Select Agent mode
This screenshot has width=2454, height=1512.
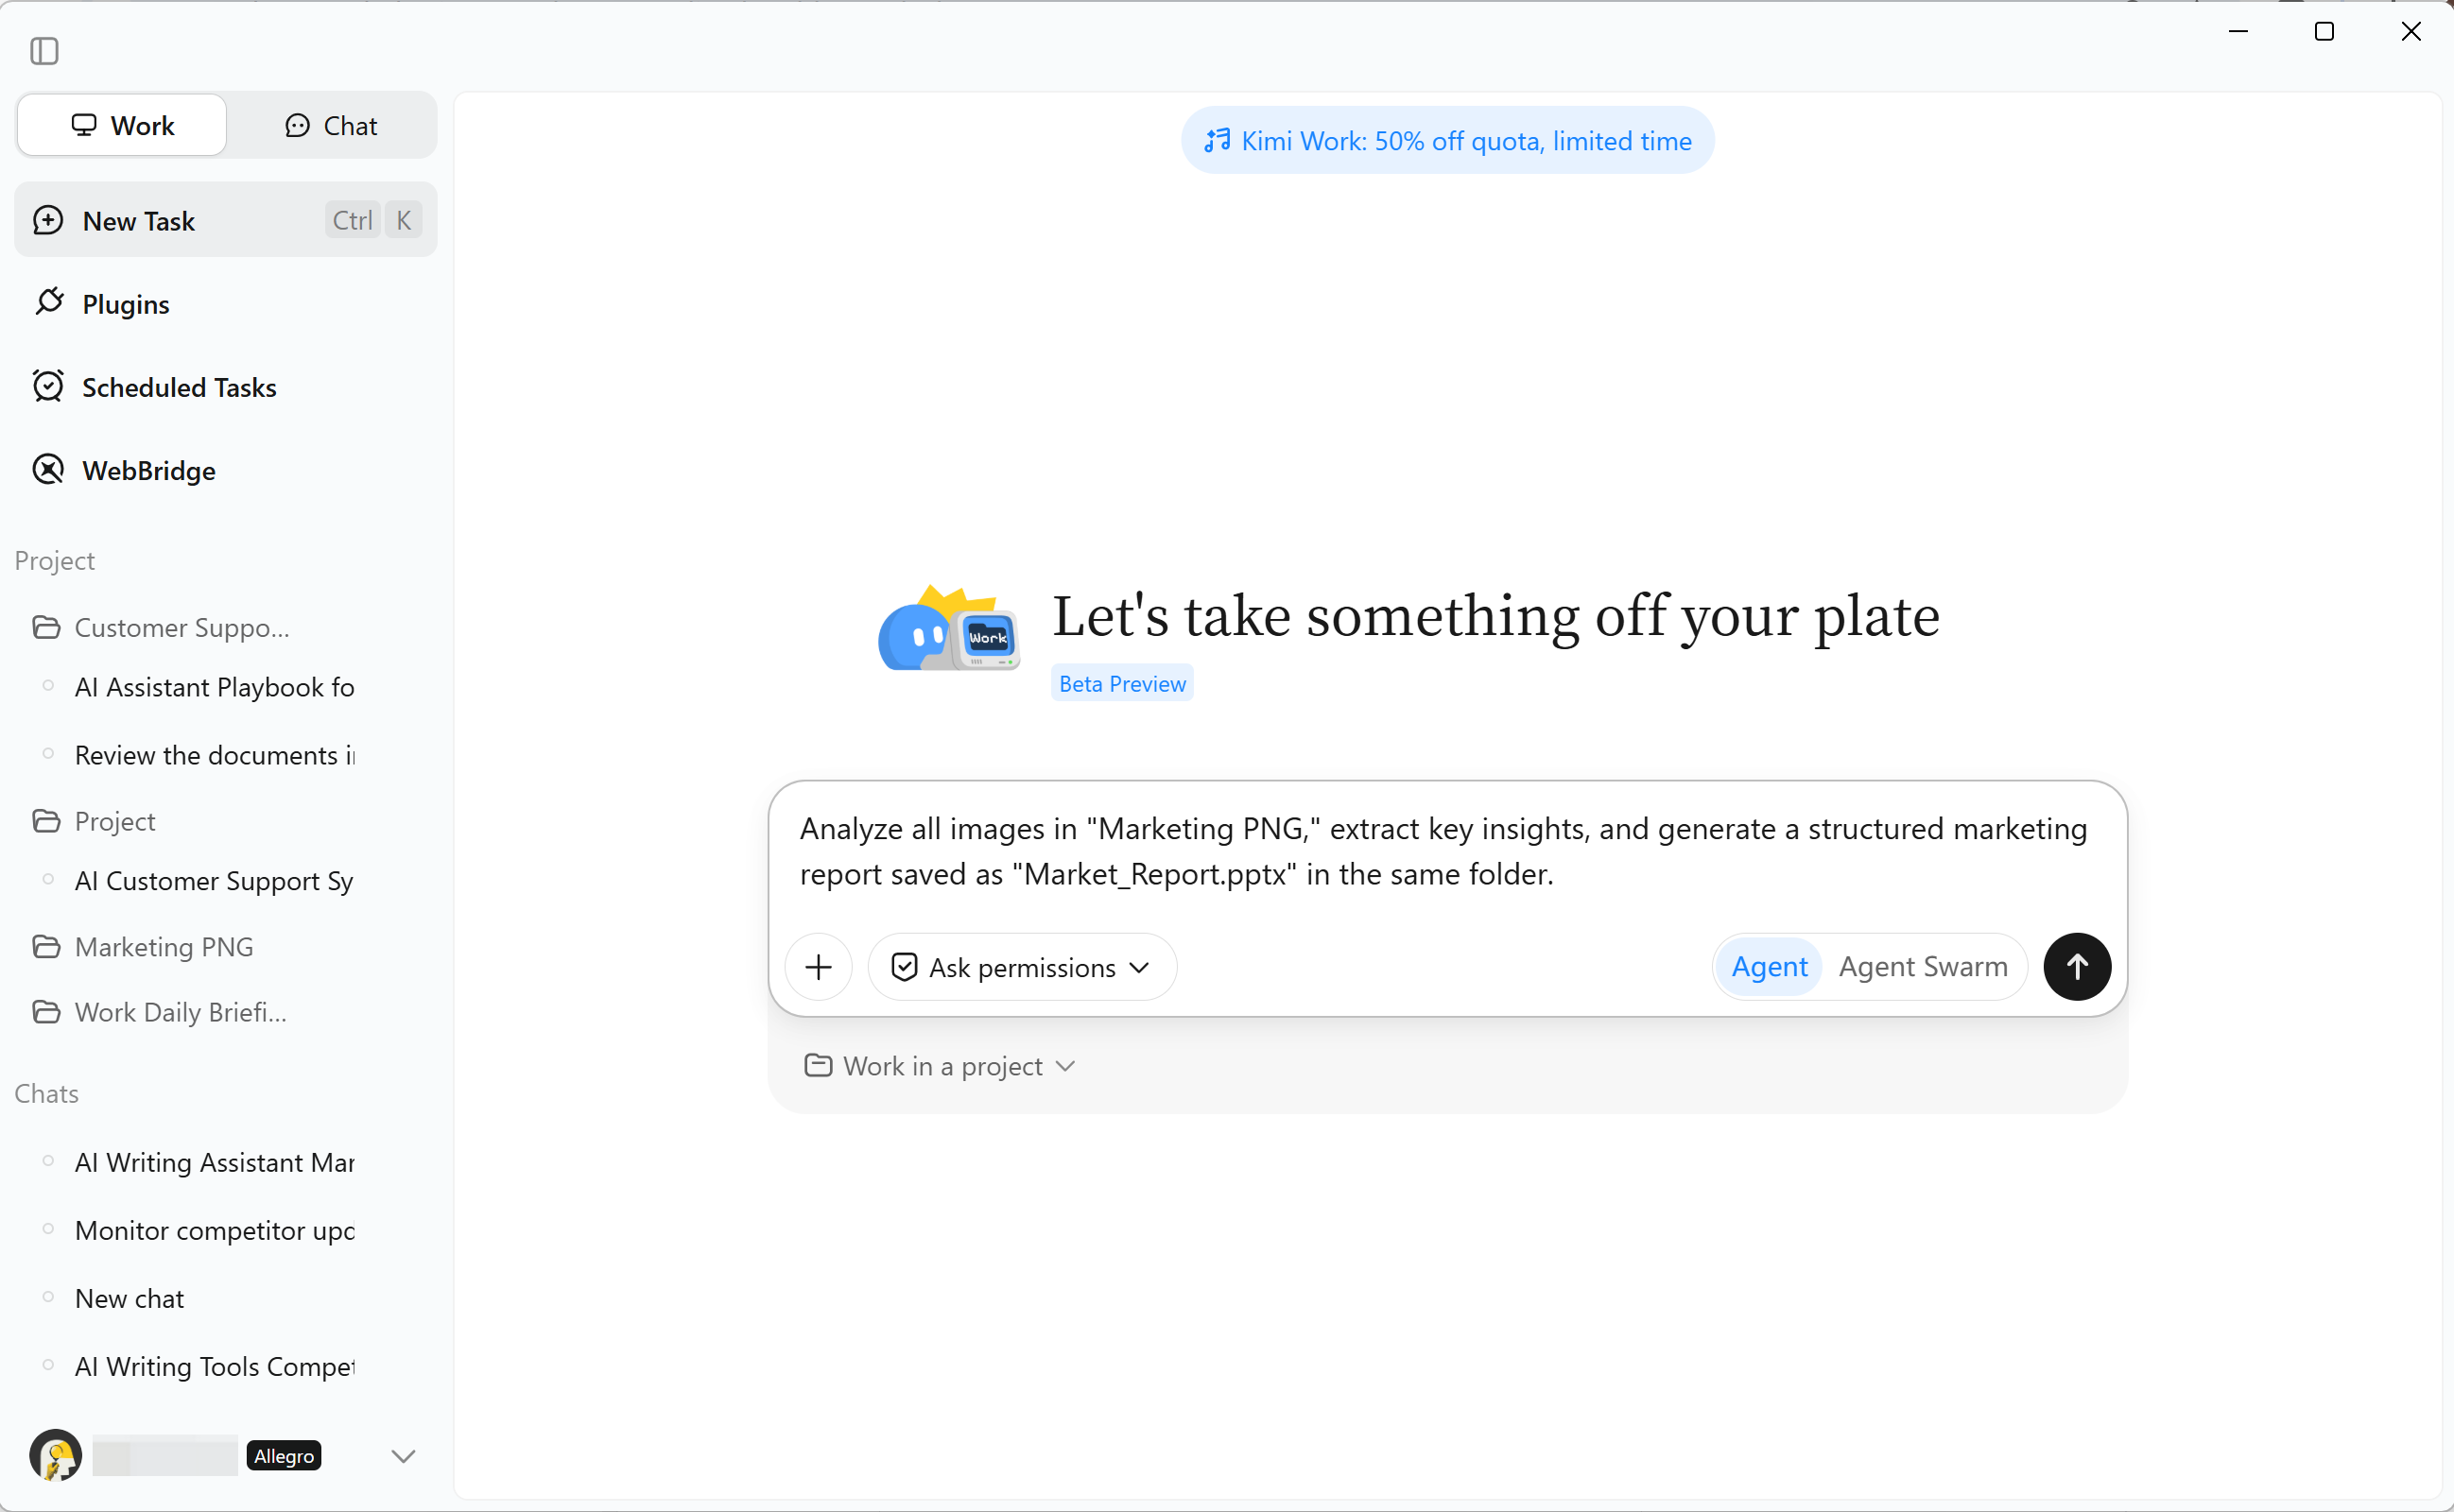(x=1769, y=966)
